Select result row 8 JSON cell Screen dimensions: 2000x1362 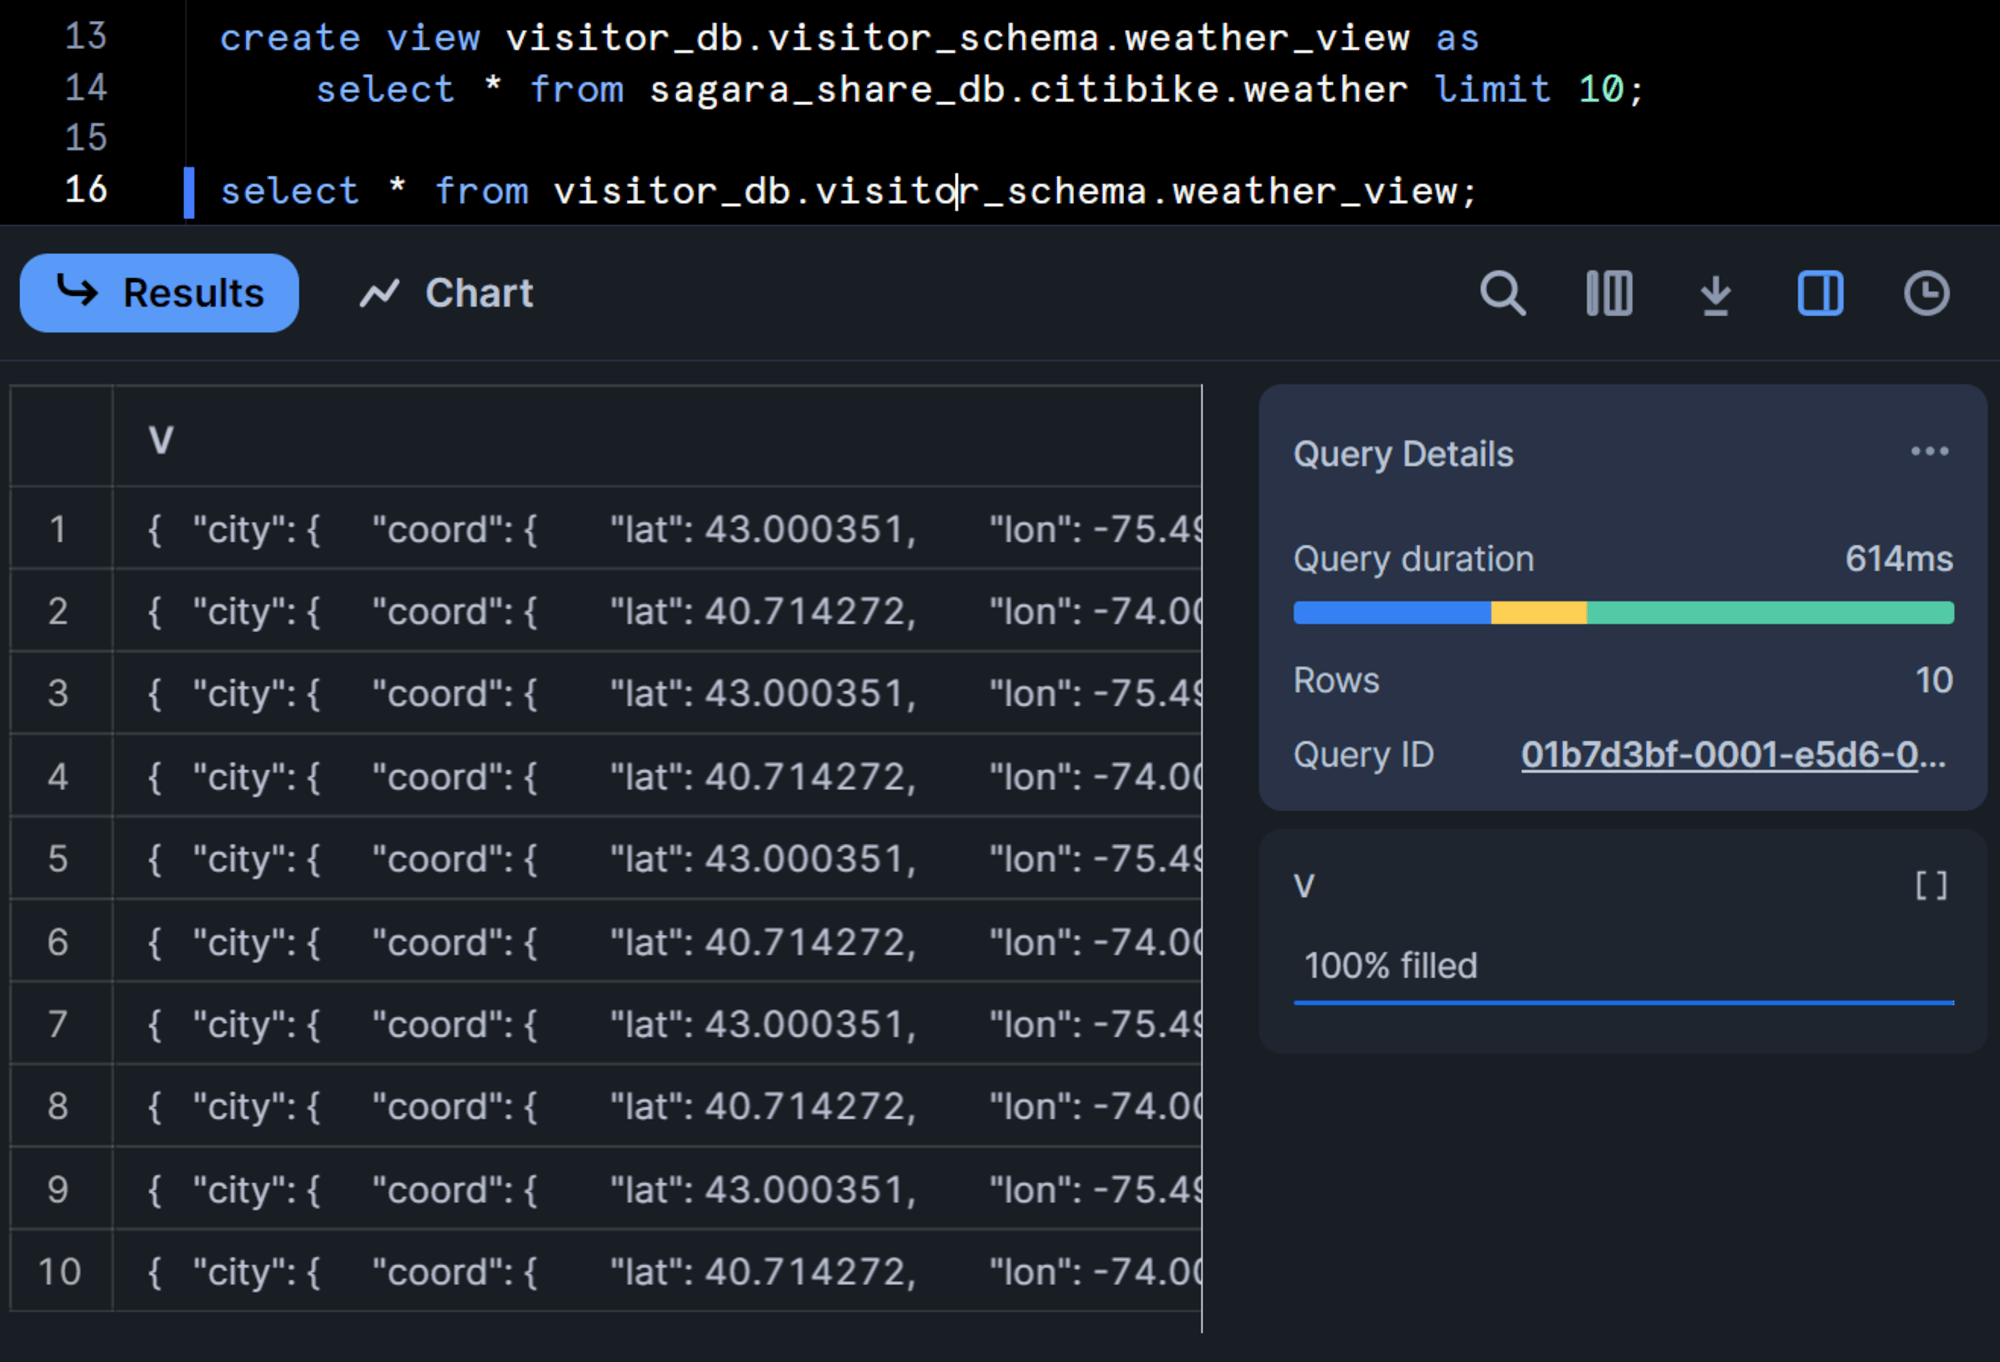pos(657,1106)
